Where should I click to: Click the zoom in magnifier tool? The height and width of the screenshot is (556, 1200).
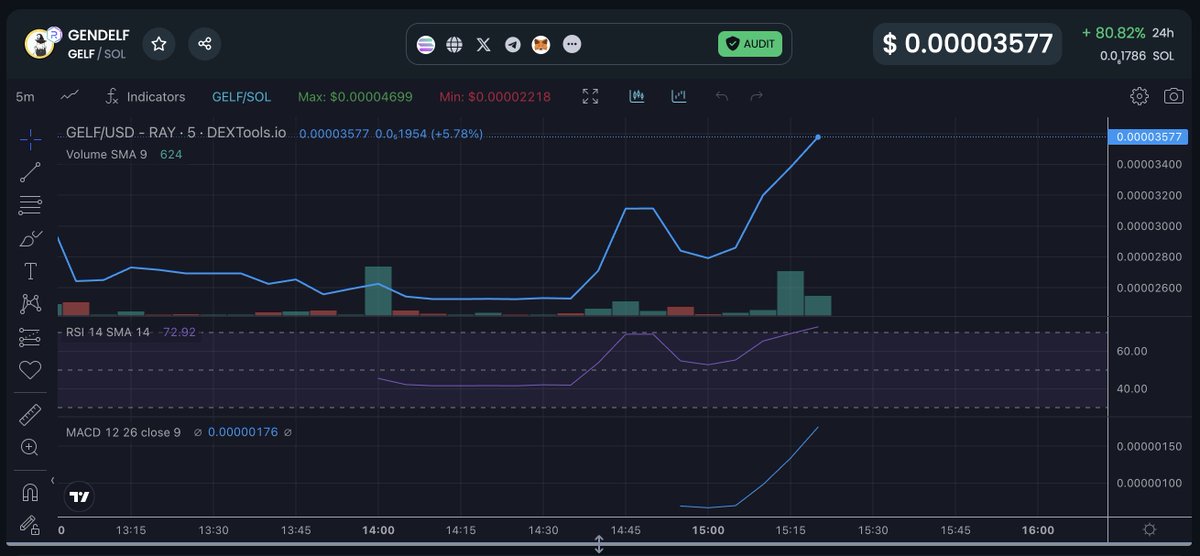click(x=30, y=447)
